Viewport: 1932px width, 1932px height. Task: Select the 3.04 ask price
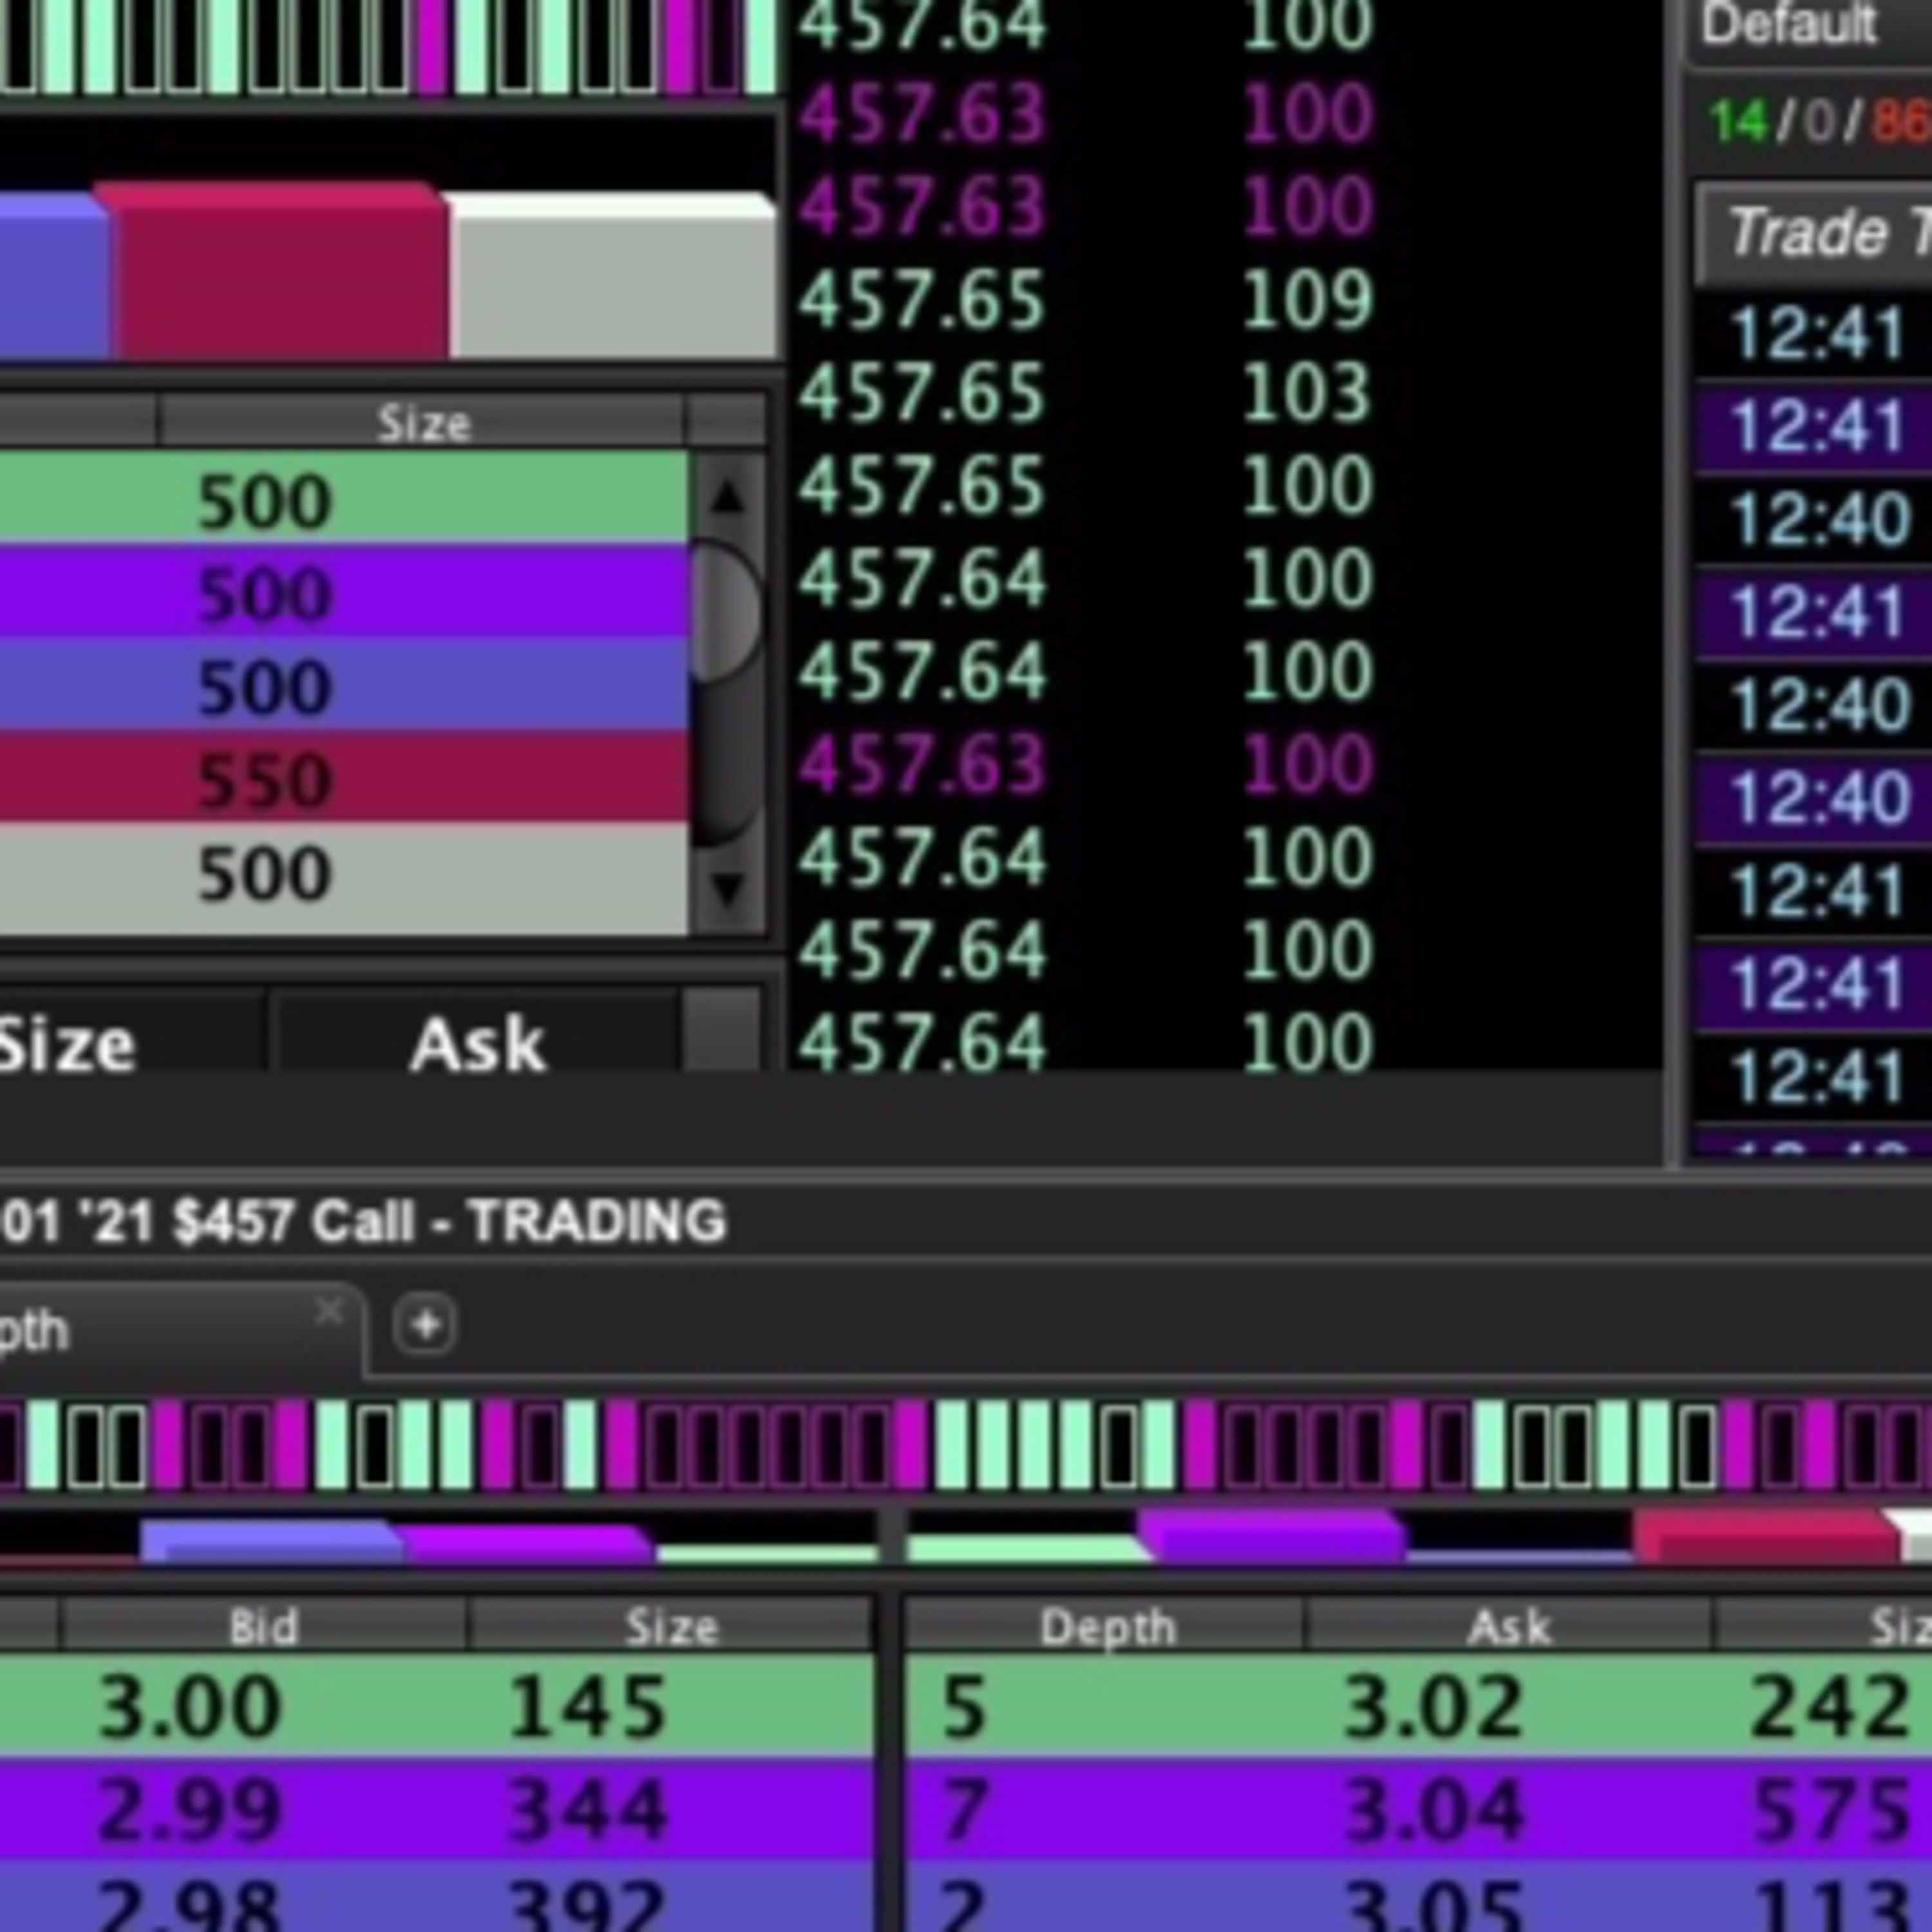tap(1433, 1809)
